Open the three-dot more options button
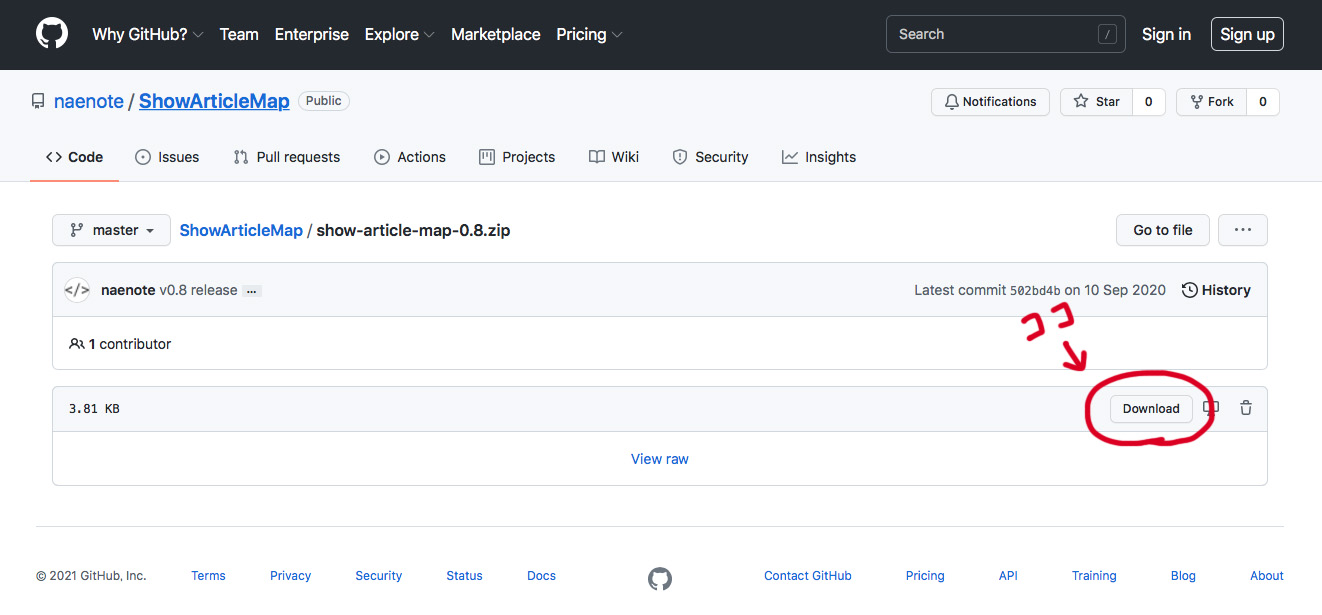This screenshot has width=1322, height=615. coord(1242,230)
